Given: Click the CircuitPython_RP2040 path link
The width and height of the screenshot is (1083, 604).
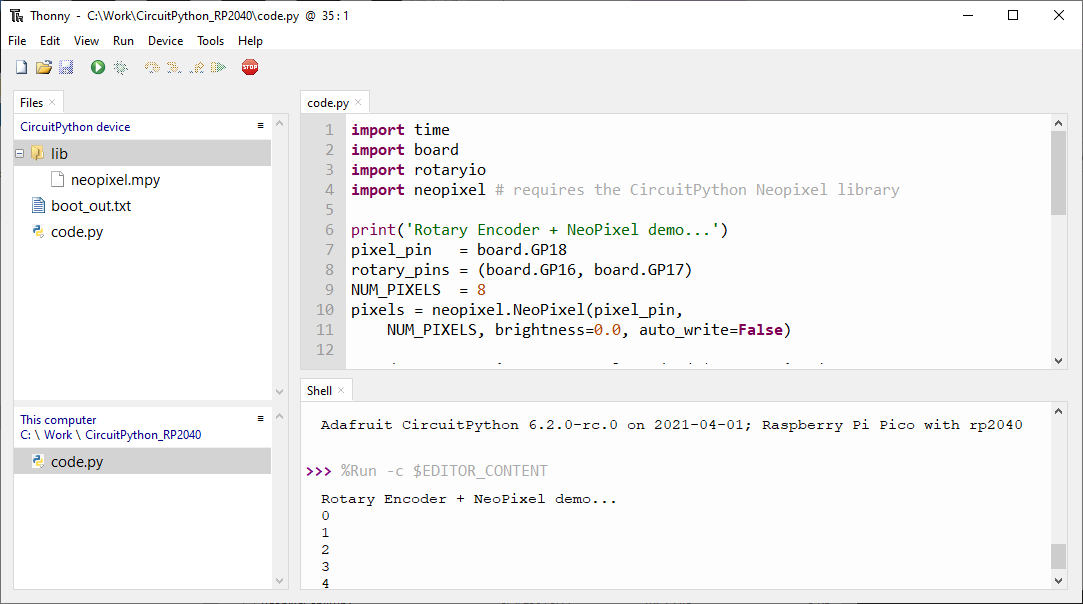Looking at the screenshot, I should coord(143,435).
